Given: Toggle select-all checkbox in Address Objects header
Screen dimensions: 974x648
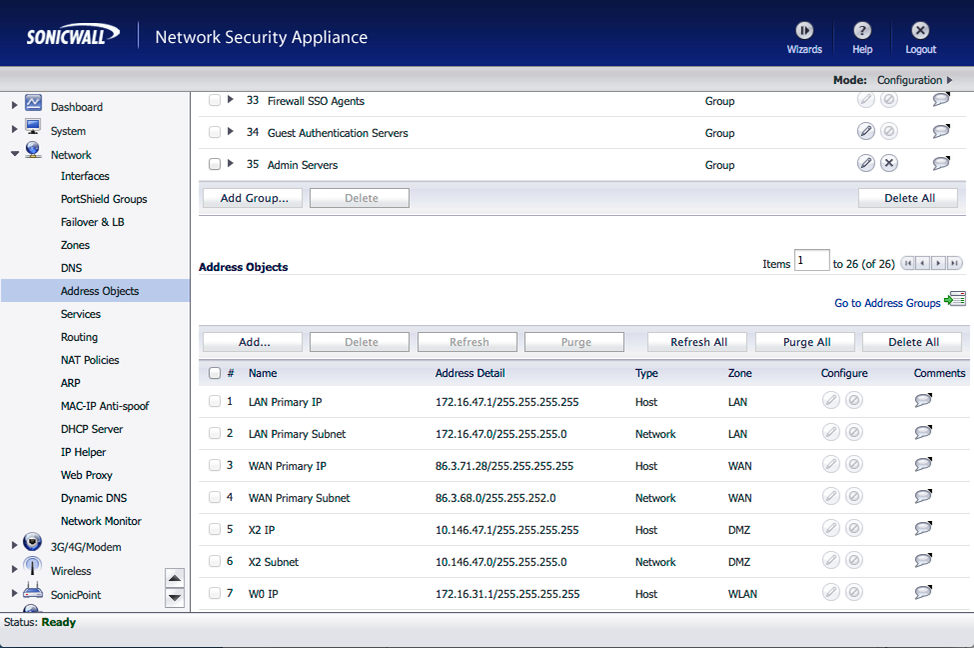Looking at the screenshot, I should [214, 373].
